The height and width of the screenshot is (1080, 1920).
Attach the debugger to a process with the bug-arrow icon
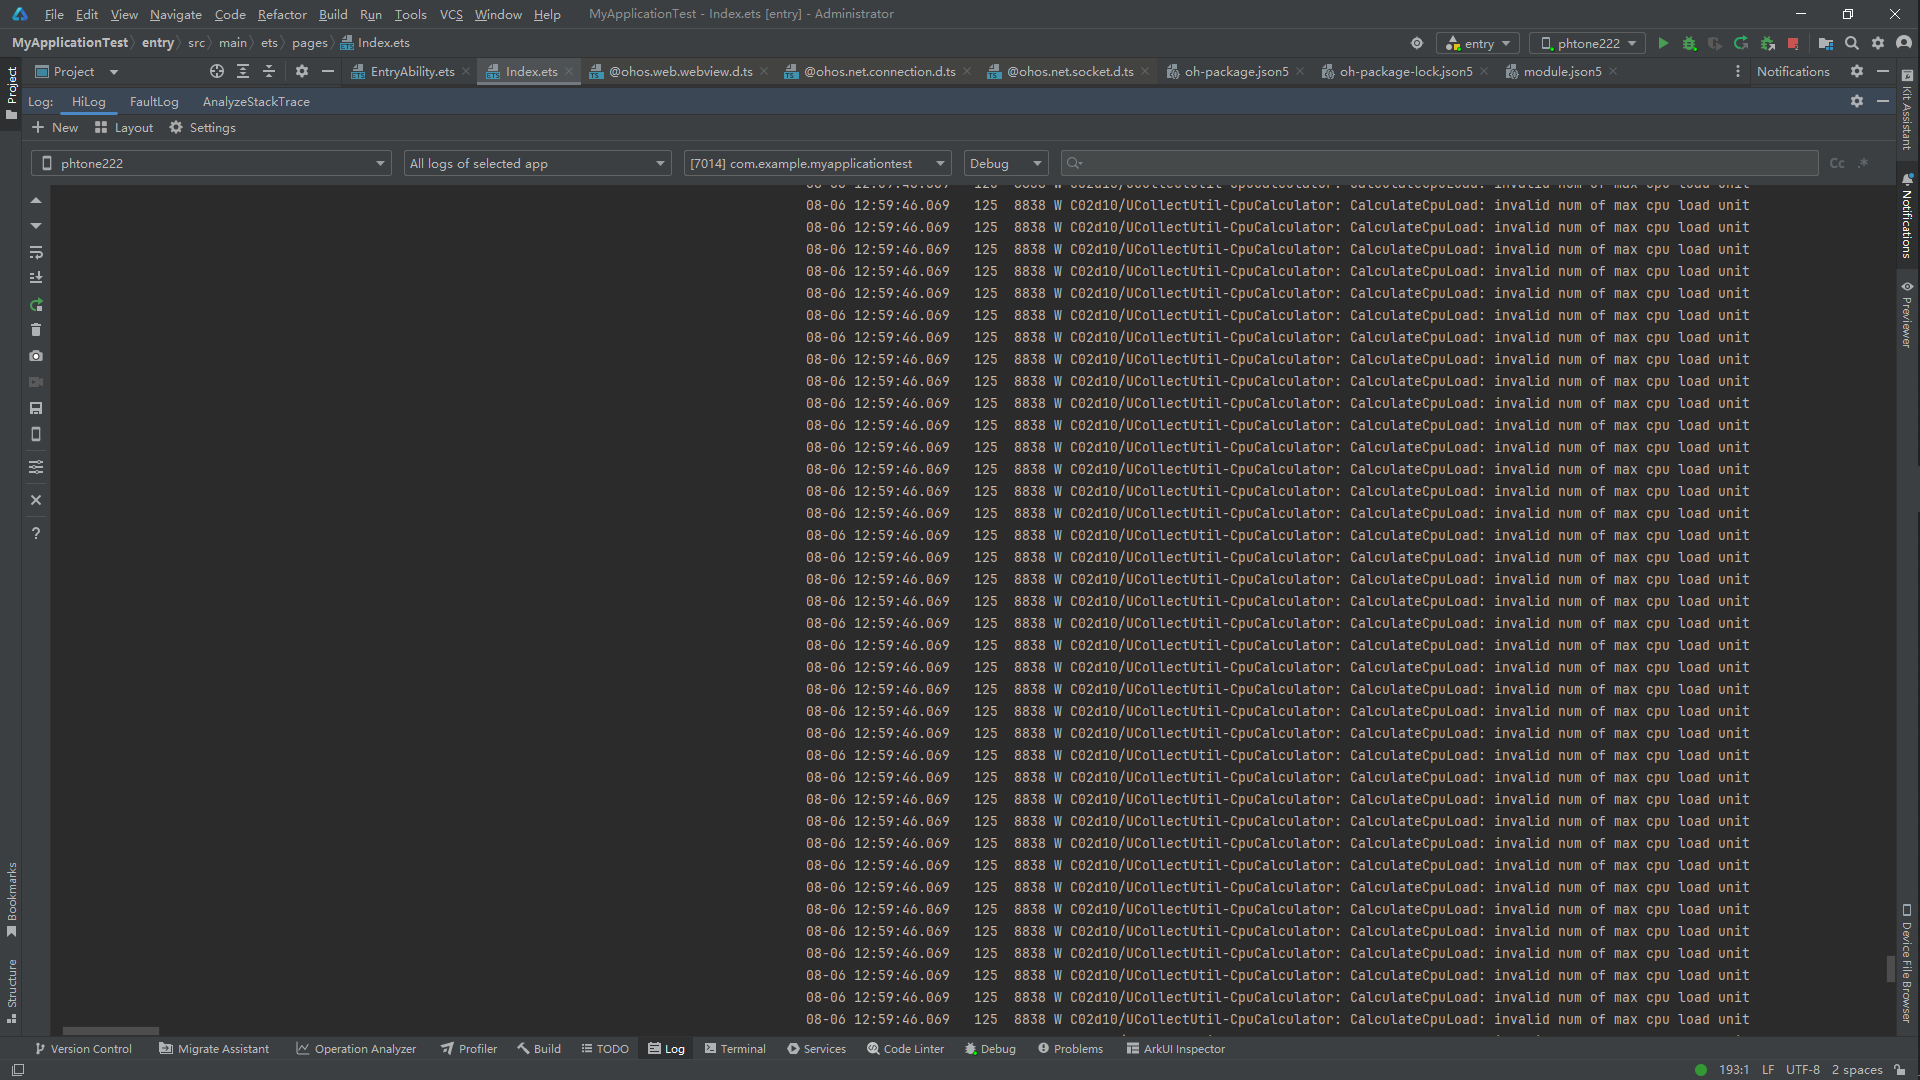coord(1767,43)
